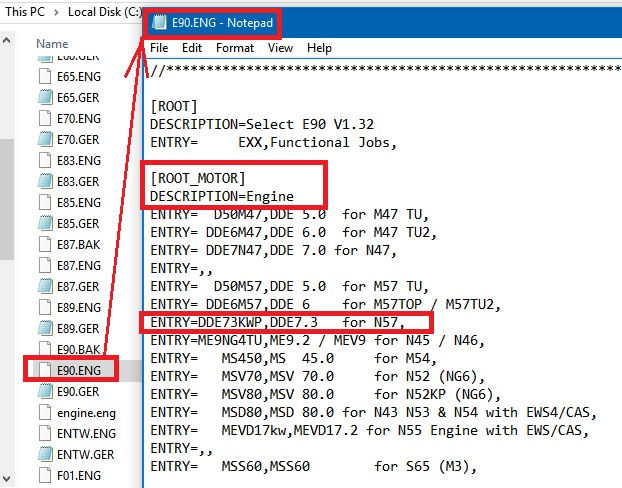Click This PC in the address bar

24,14
